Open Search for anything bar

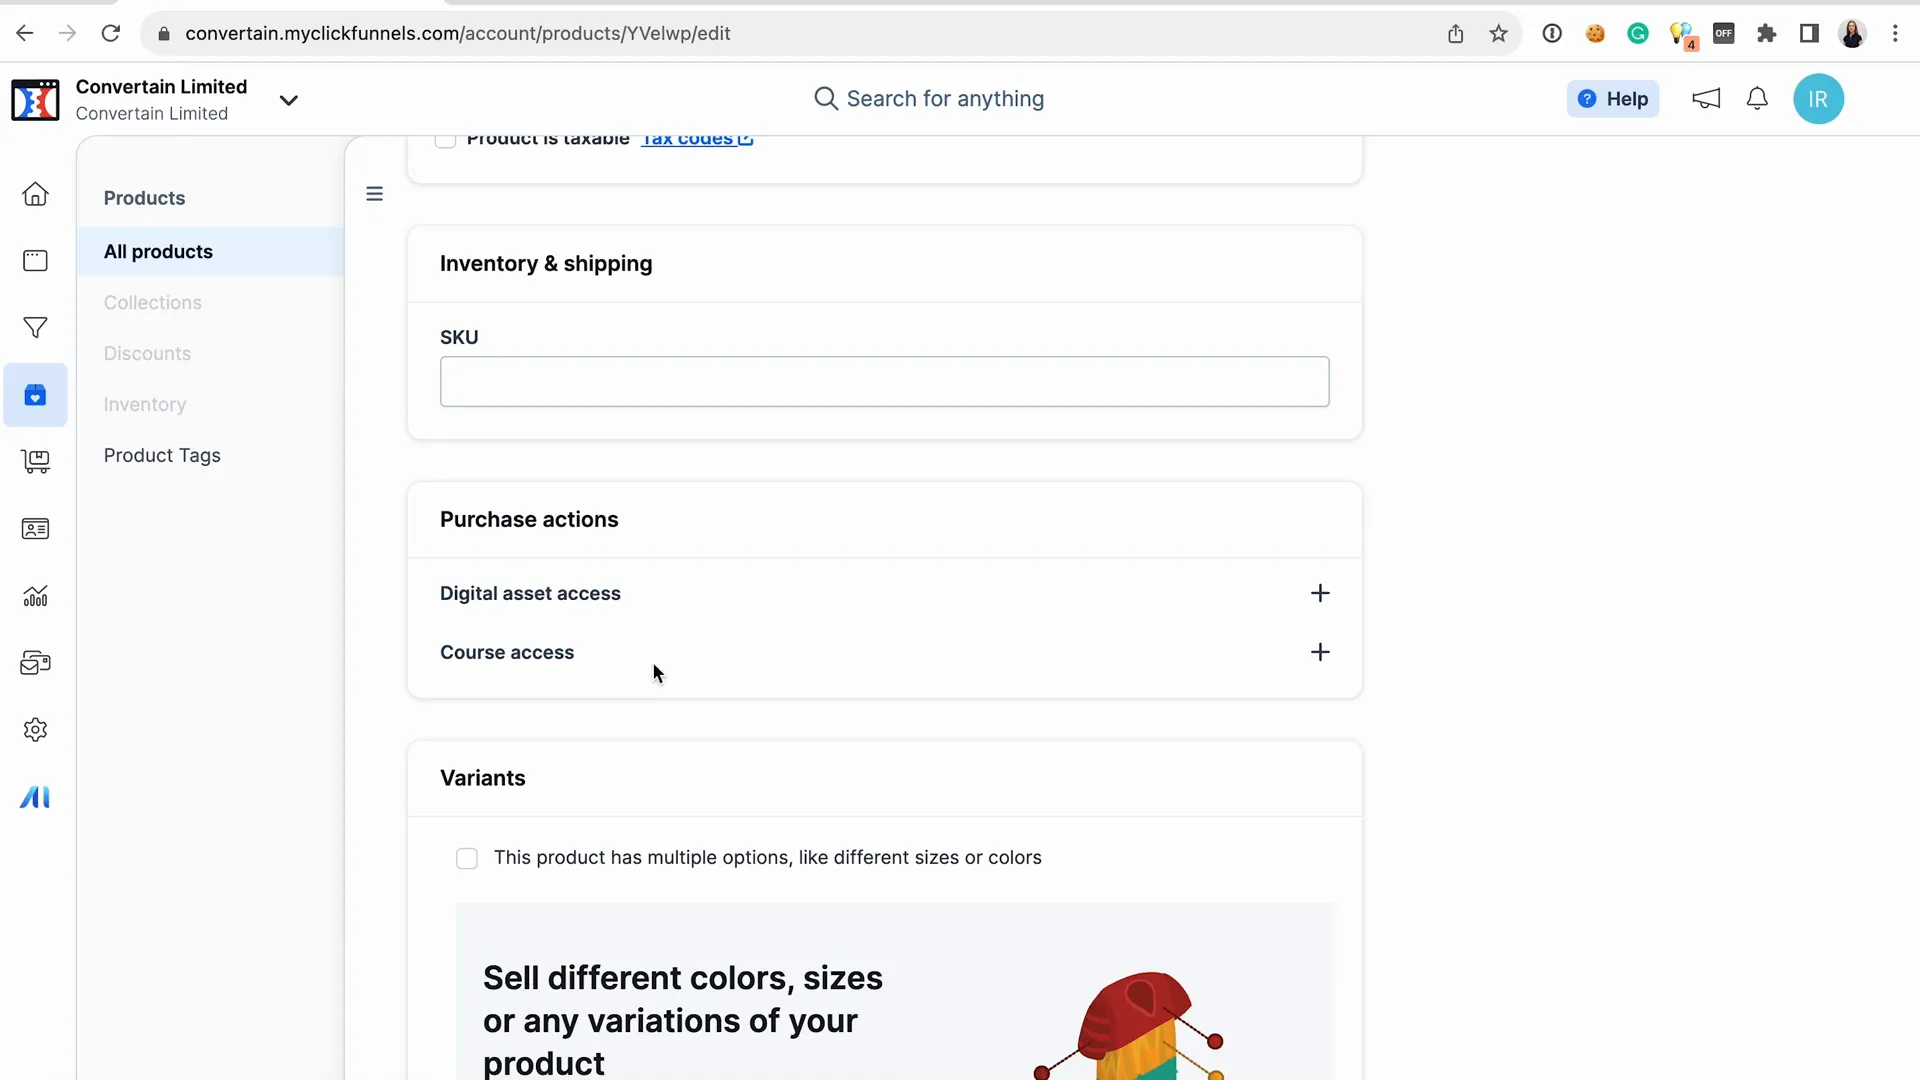pyautogui.click(x=945, y=98)
